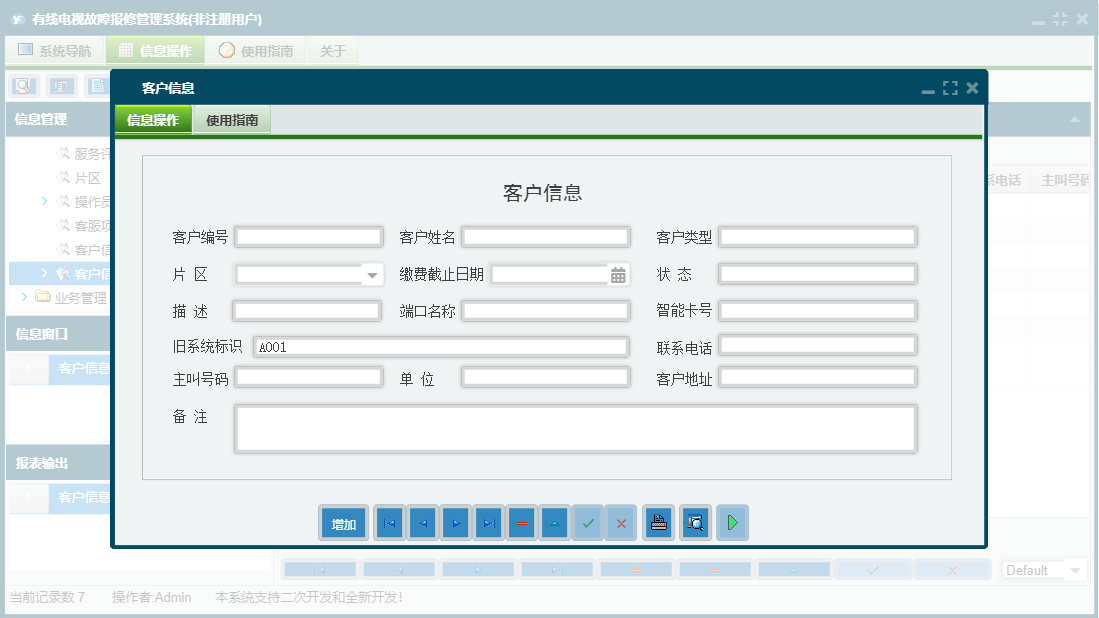1099x618 pixels.
Task: Open the 片区 dropdown list
Action: (x=372, y=273)
